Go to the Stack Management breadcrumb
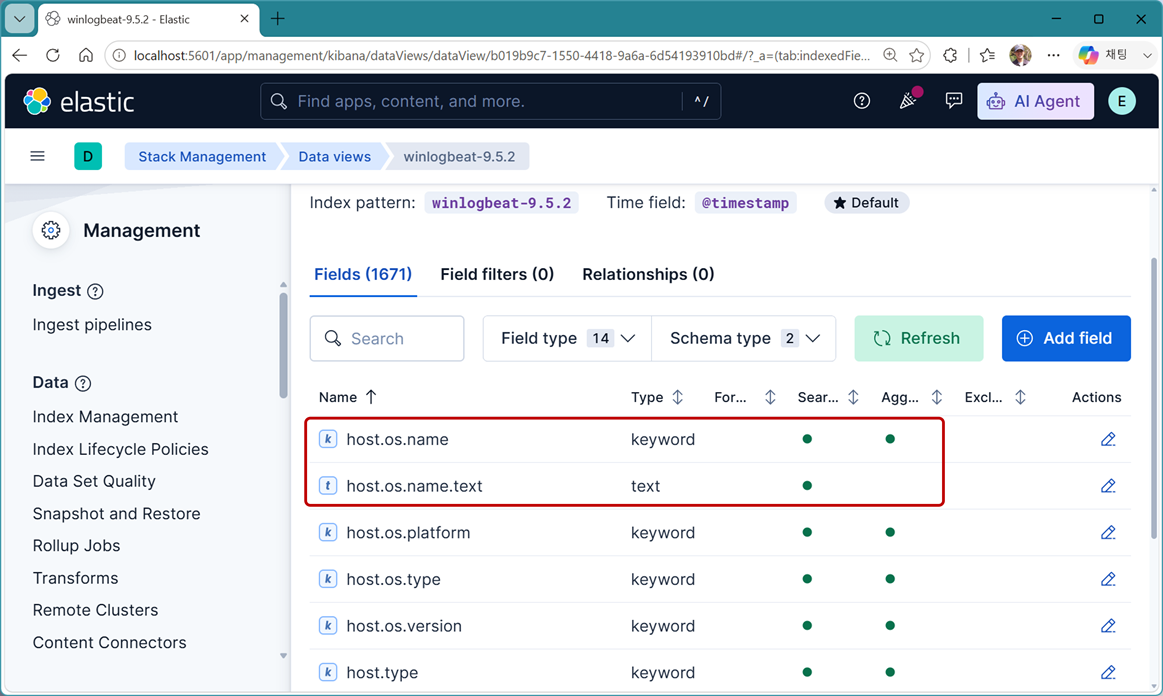This screenshot has width=1163, height=696. (202, 157)
